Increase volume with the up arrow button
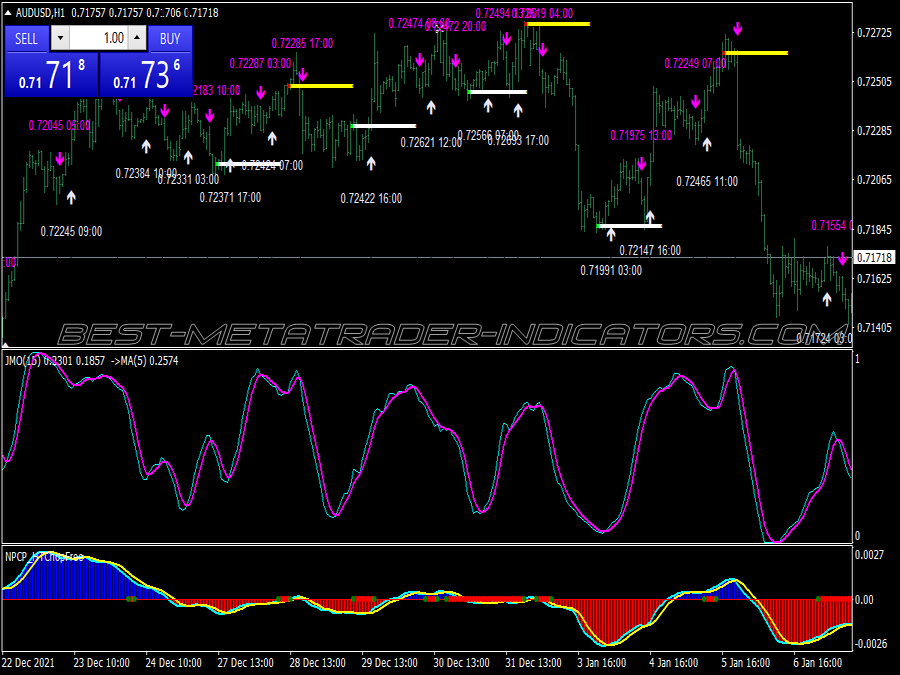Image resolution: width=900 pixels, height=675 pixels. click(x=137, y=38)
